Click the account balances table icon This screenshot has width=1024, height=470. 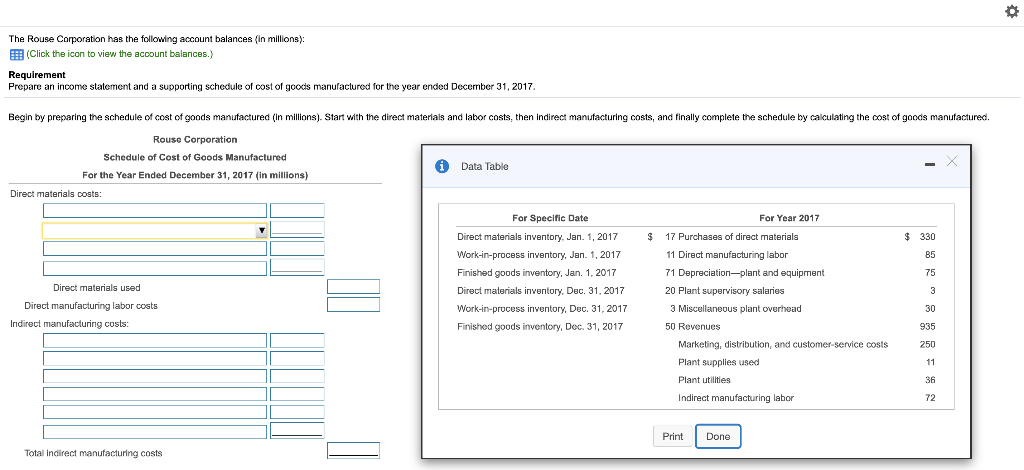pyautogui.click(x=15, y=54)
